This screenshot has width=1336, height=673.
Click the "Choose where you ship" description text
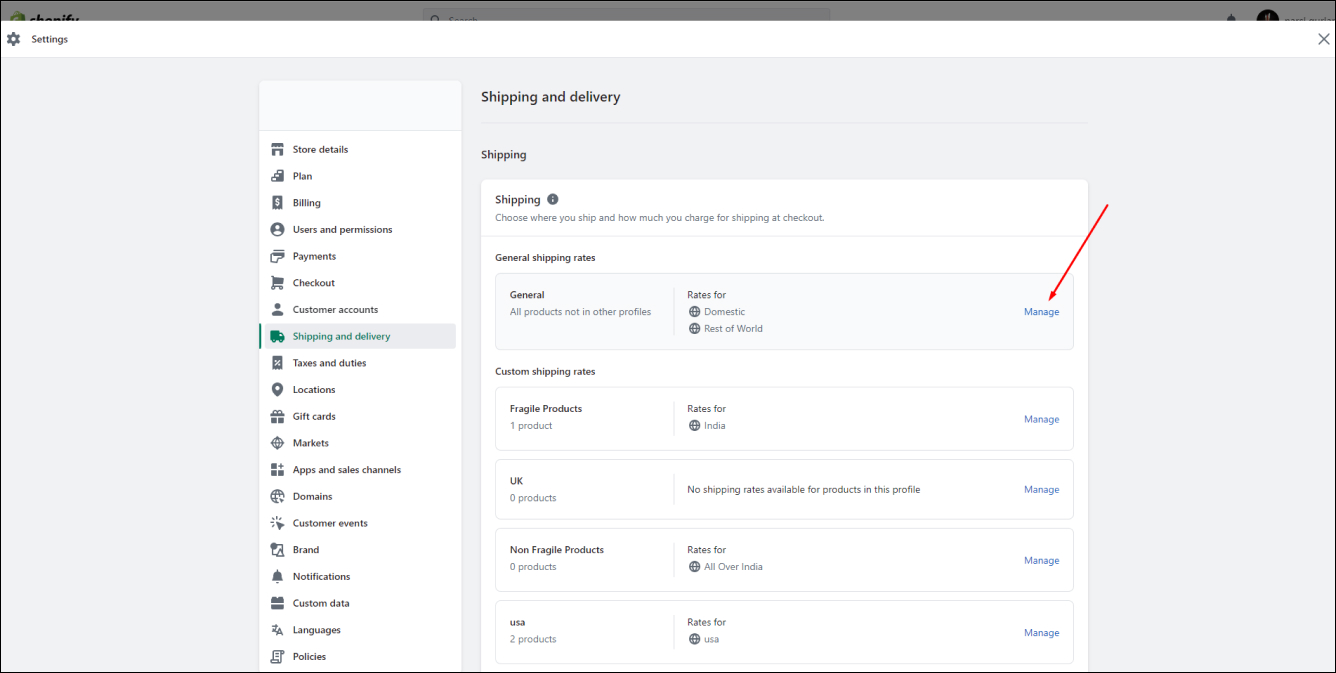coord(660,218)
